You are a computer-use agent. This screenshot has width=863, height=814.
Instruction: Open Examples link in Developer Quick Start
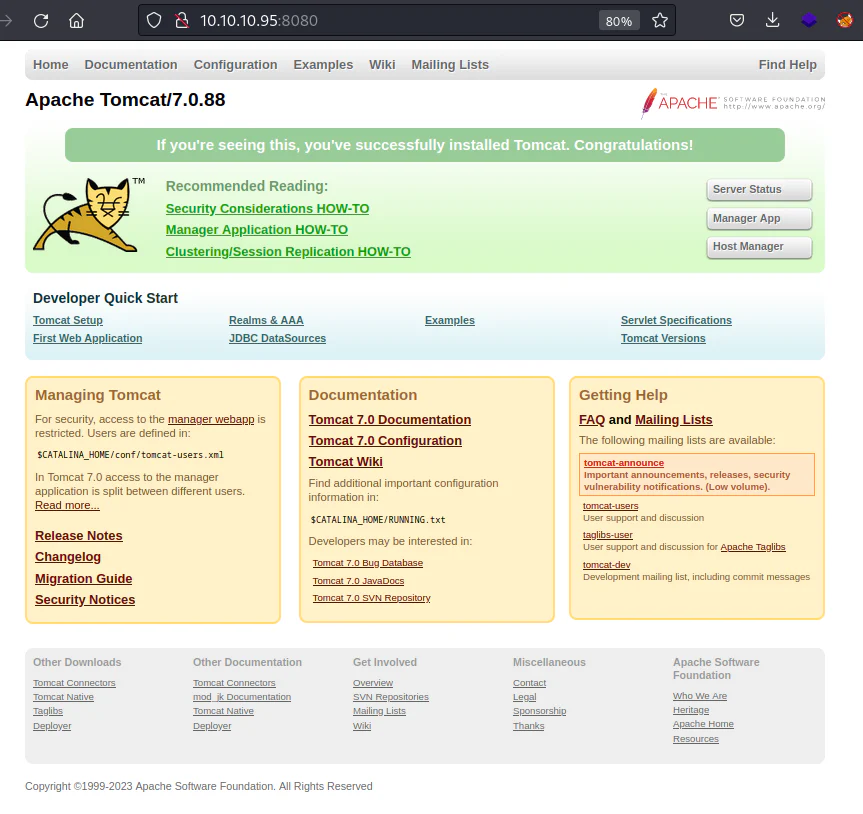pos(450,320)
